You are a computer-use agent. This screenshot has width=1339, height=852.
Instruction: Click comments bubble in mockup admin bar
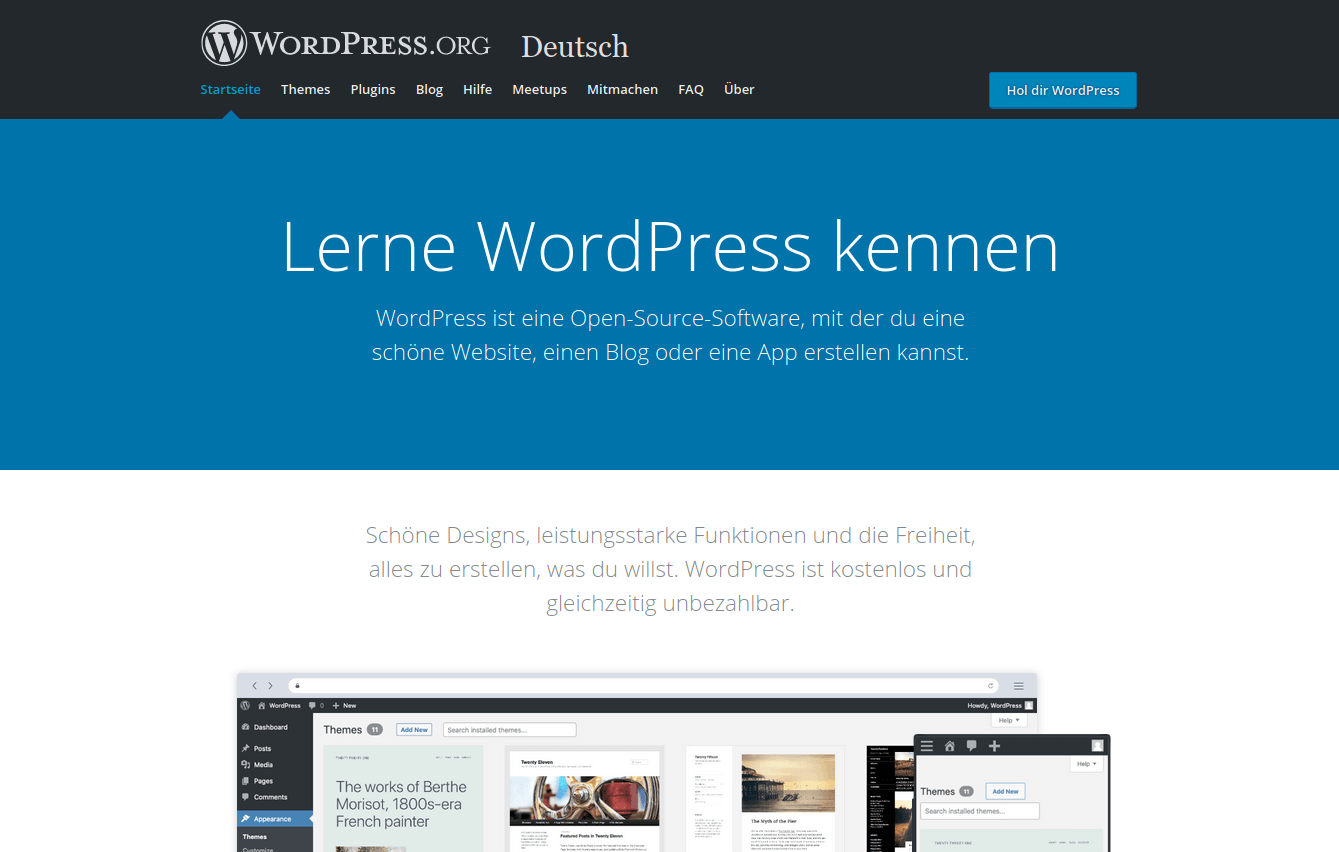click(313, 705)
